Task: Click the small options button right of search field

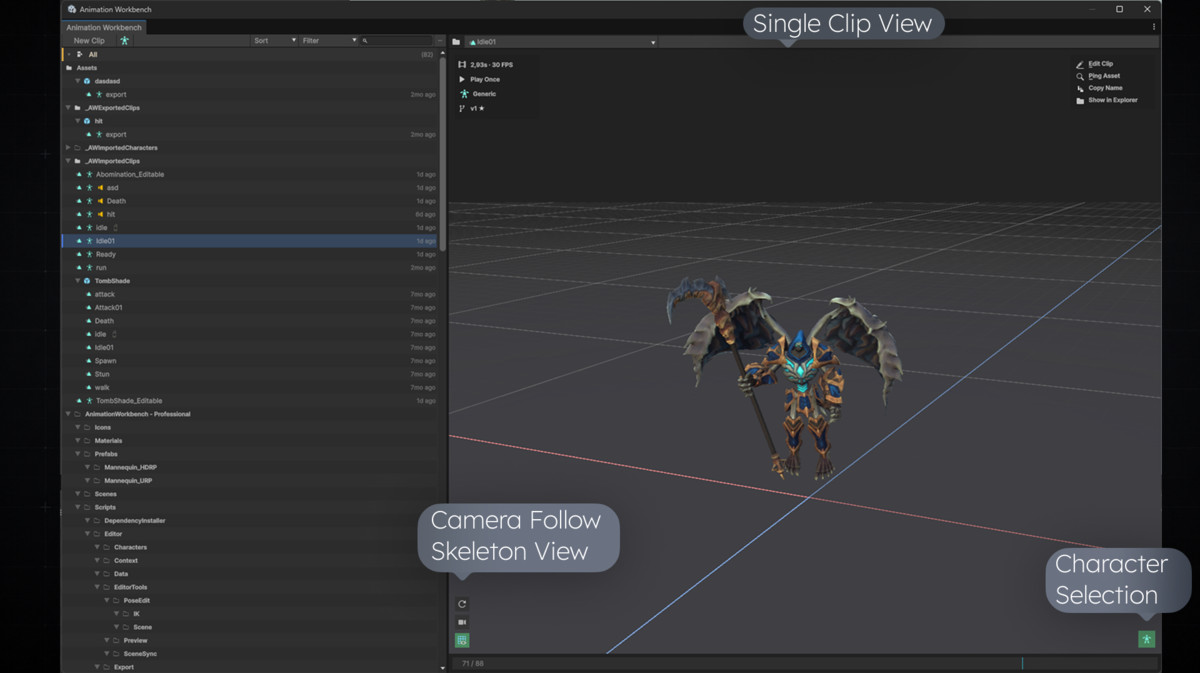Action: (x=440, y=41)
